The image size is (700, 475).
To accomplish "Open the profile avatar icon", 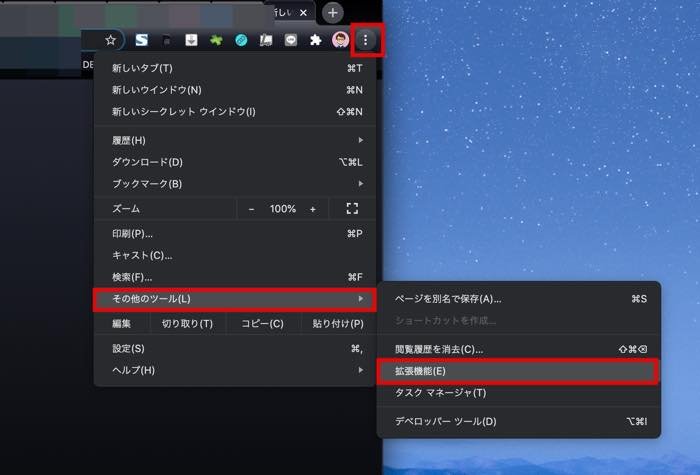I will 340,40.
